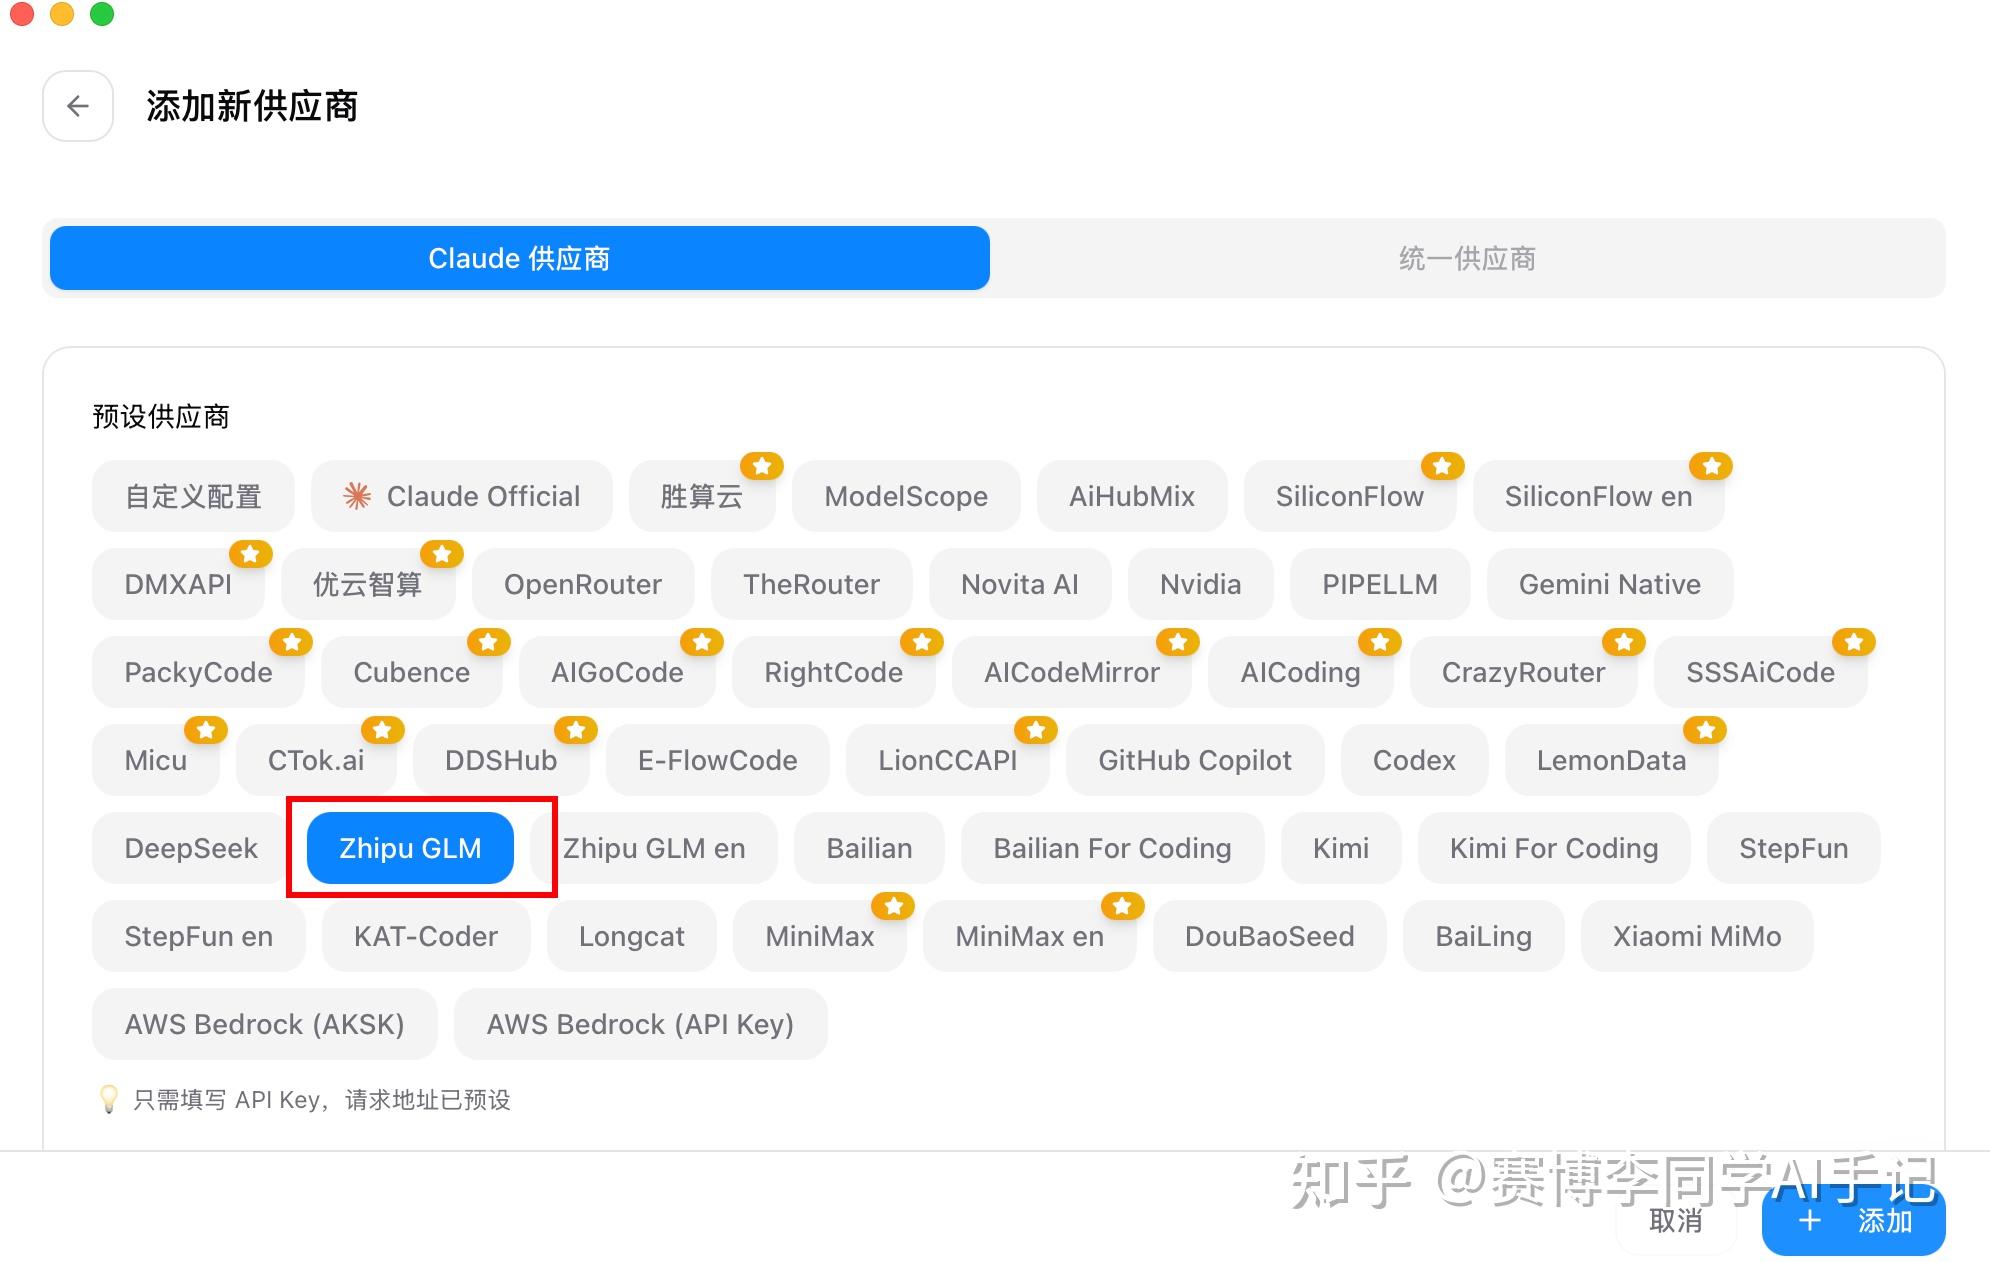
Task: Click the star badge on MiniMax en
Action: (1122, 906)
